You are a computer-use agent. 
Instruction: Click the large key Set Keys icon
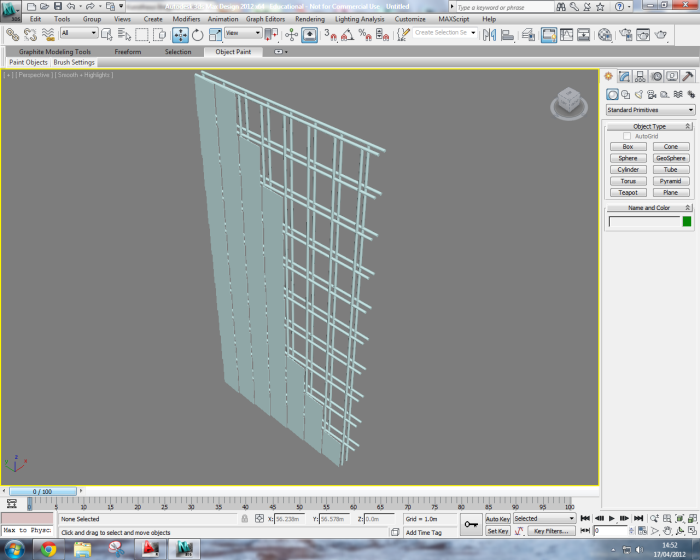coord(471,524)
